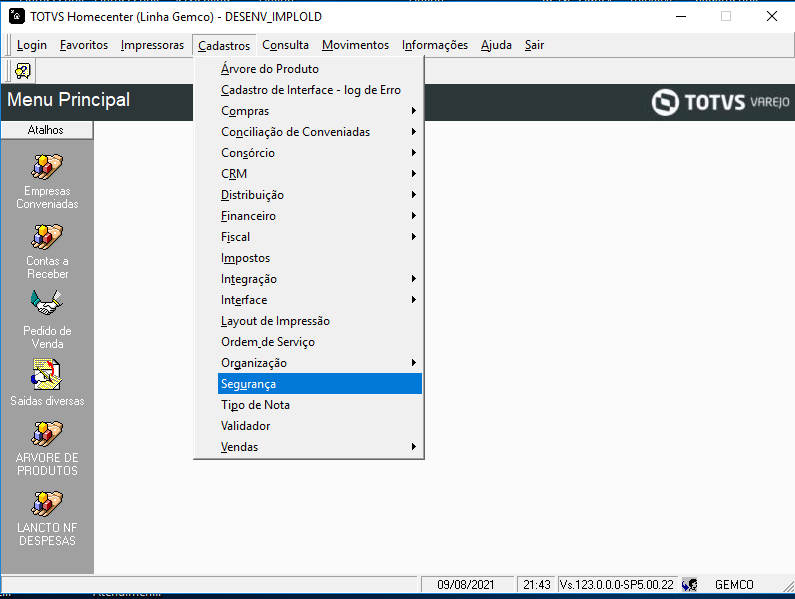Click the TOTVS Varejo logo

(x=720, y=102)
